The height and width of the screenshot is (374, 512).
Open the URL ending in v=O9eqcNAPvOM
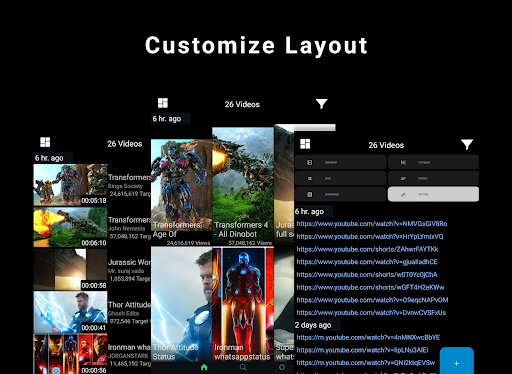point(372,300)
